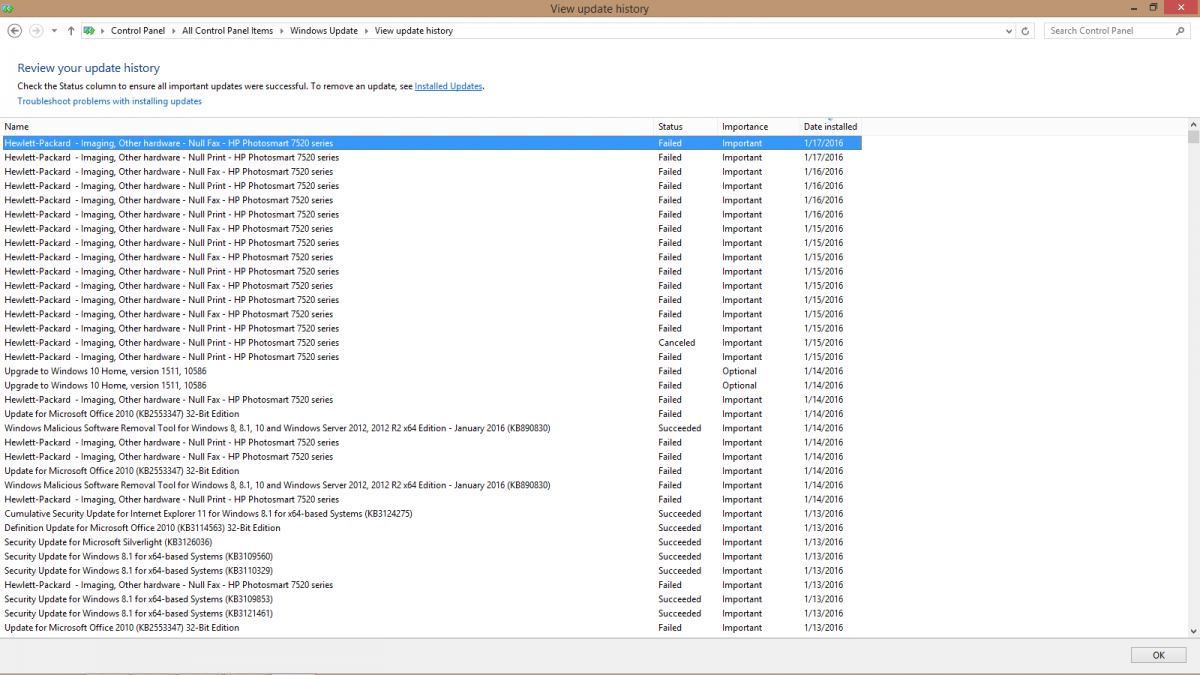
Task: Select Security Update for Windows 8.1 (KB3109560)
Action: pos(431,556)
